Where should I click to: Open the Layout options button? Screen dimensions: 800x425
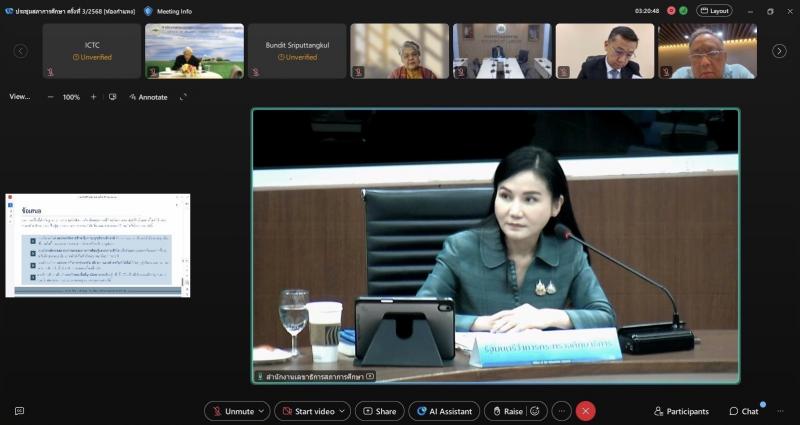714,11
